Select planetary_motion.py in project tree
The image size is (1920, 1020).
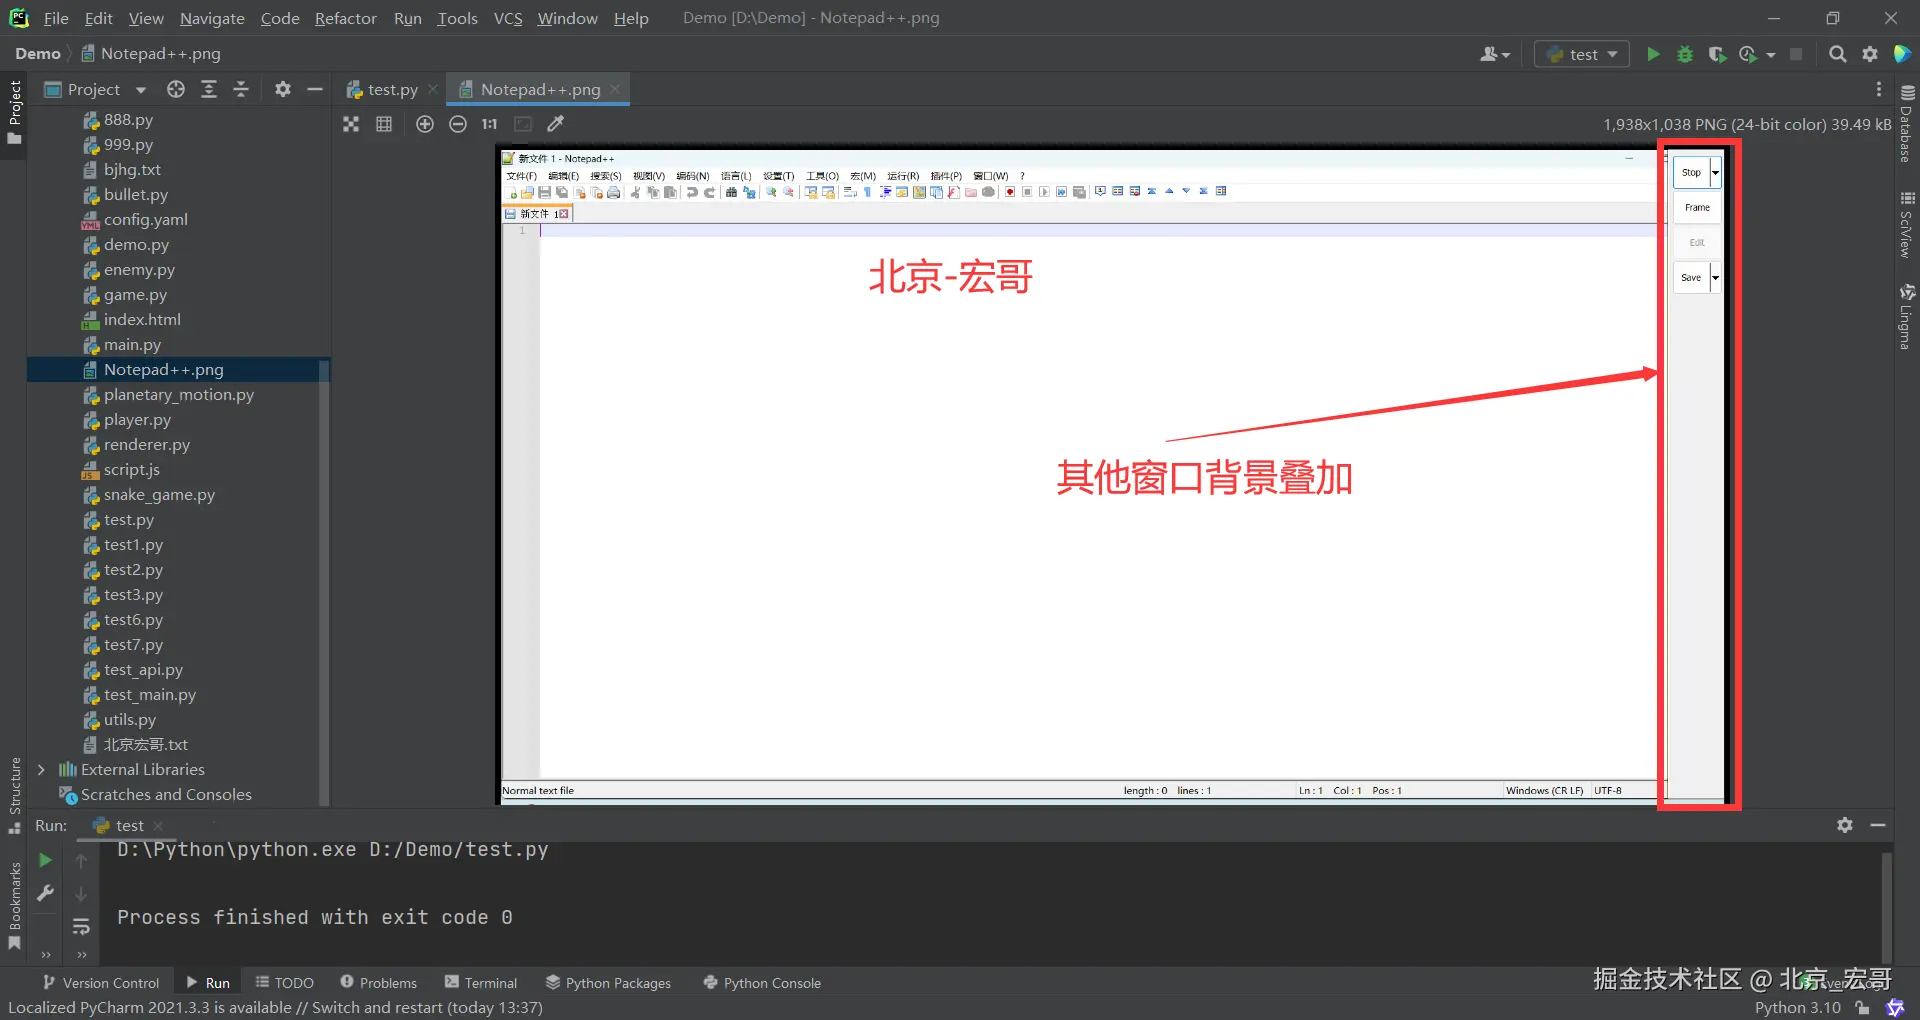pos(178,395)
